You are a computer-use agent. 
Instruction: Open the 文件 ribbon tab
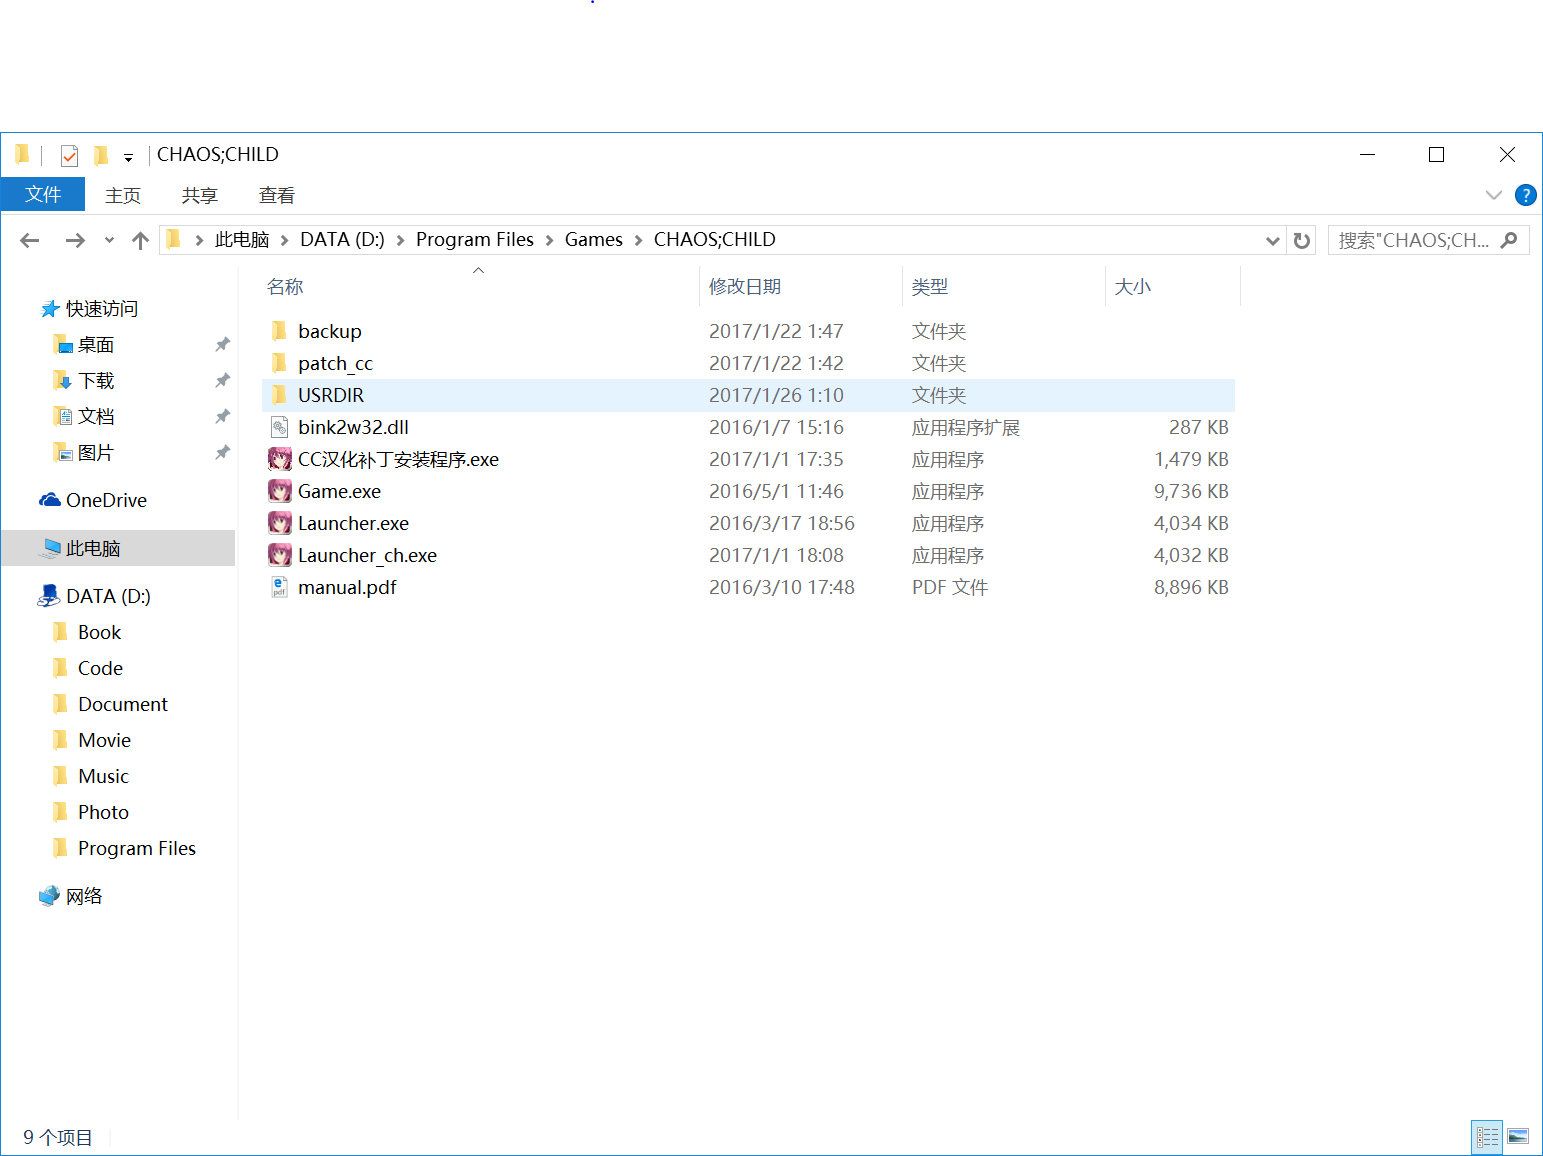point(43,194)
